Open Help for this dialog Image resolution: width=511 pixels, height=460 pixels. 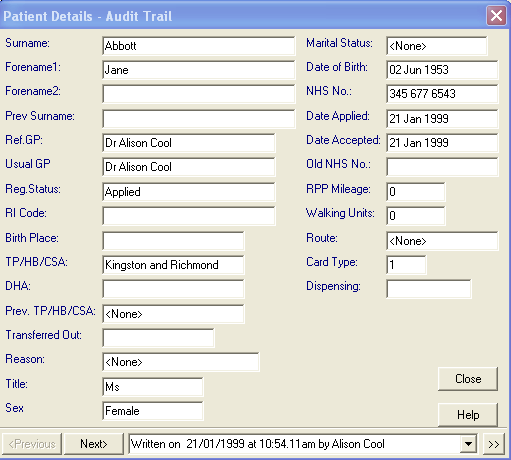[468, 415]
